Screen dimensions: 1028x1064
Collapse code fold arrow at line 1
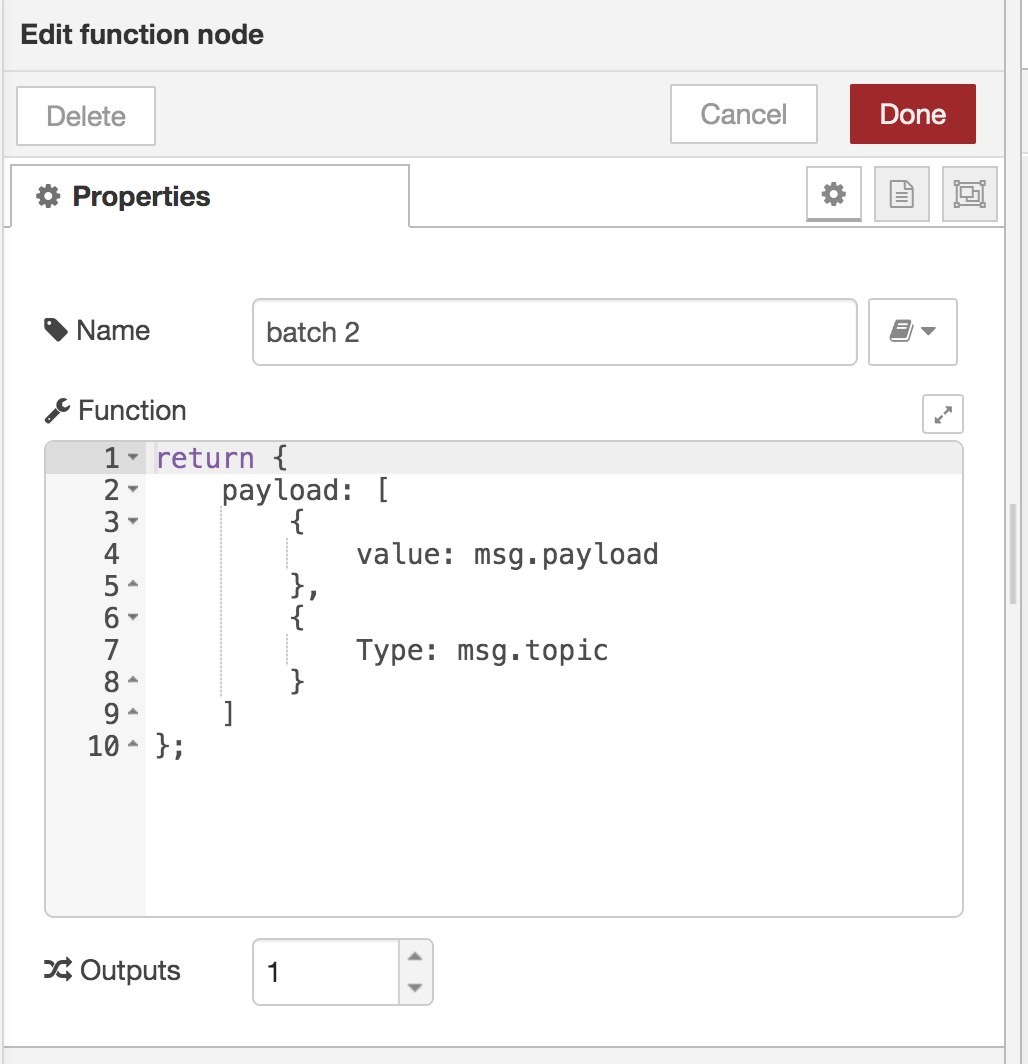(134, 459)
